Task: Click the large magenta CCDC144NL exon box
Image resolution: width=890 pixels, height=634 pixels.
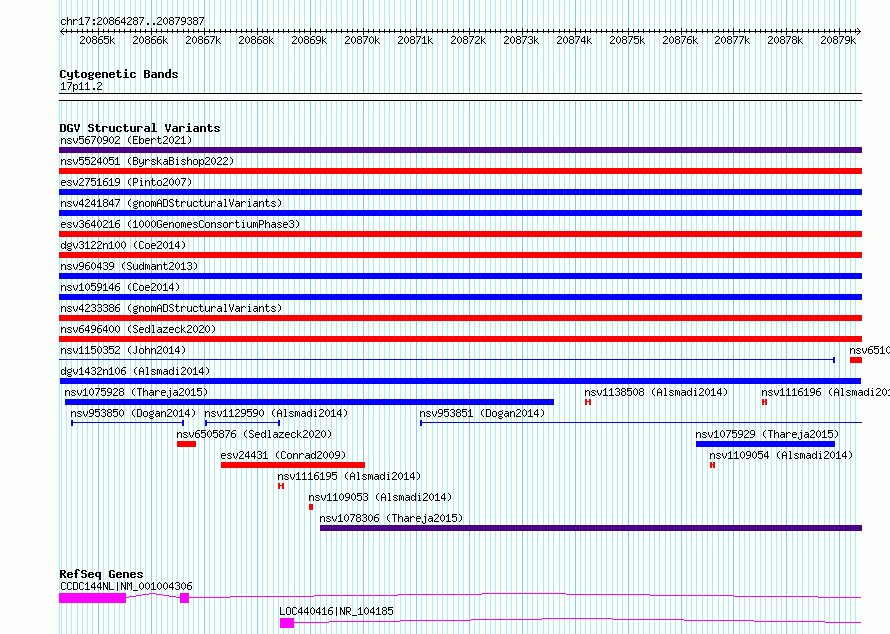Action: pos(92,598)
